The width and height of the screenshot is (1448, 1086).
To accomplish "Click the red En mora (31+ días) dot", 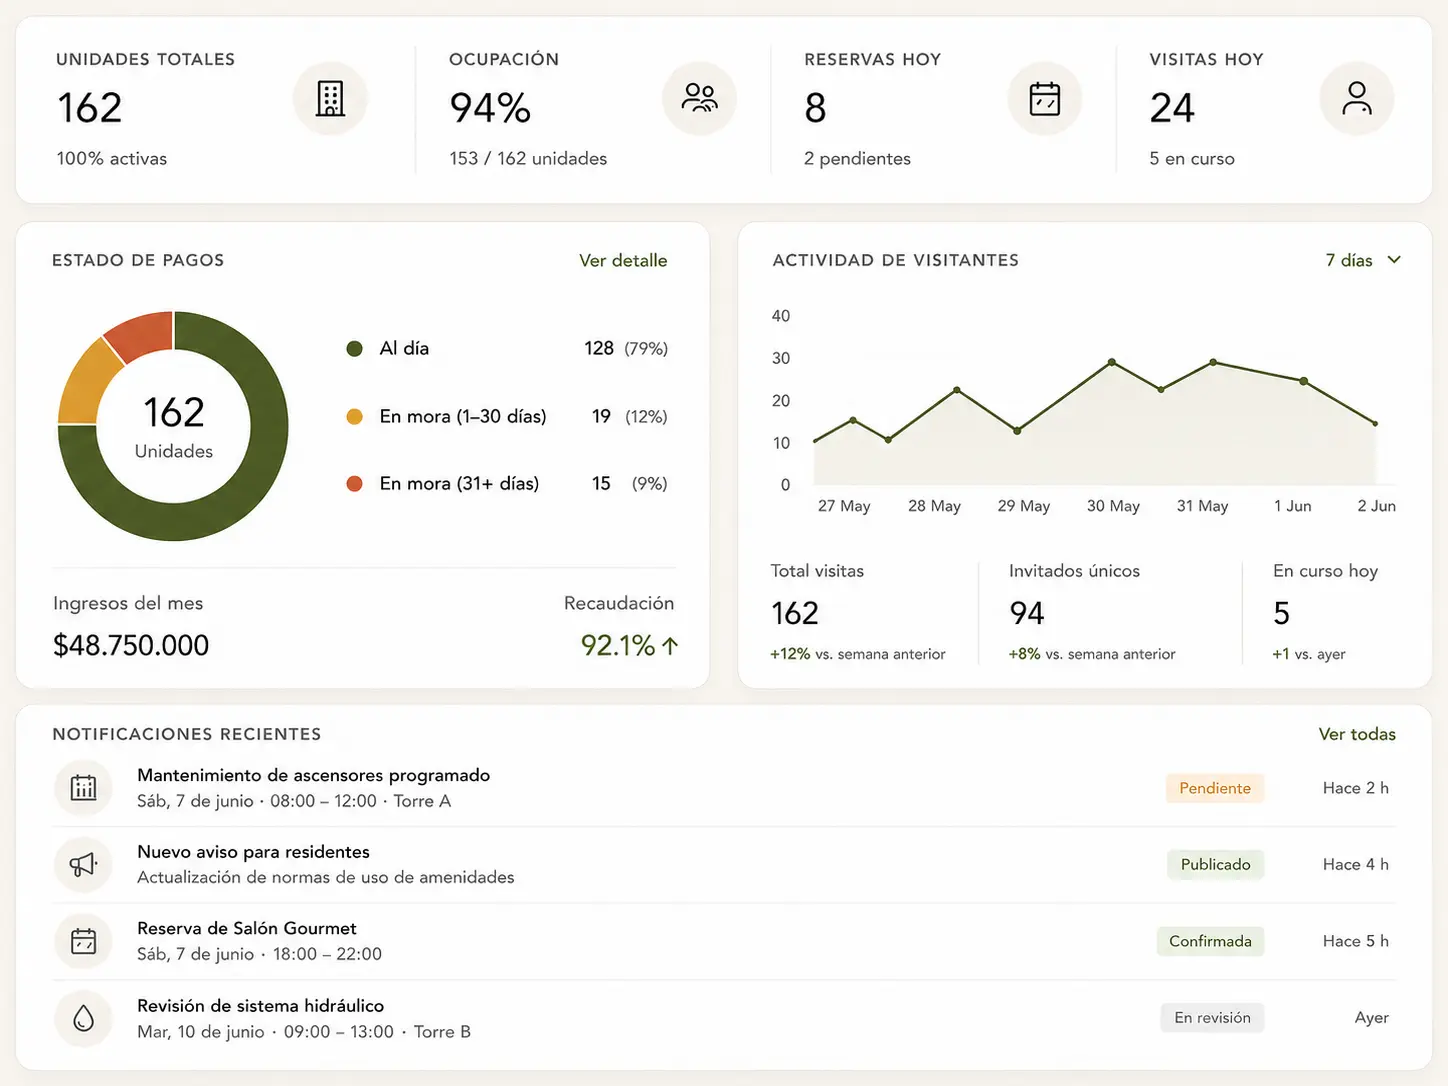I will [x=354, y=484].
